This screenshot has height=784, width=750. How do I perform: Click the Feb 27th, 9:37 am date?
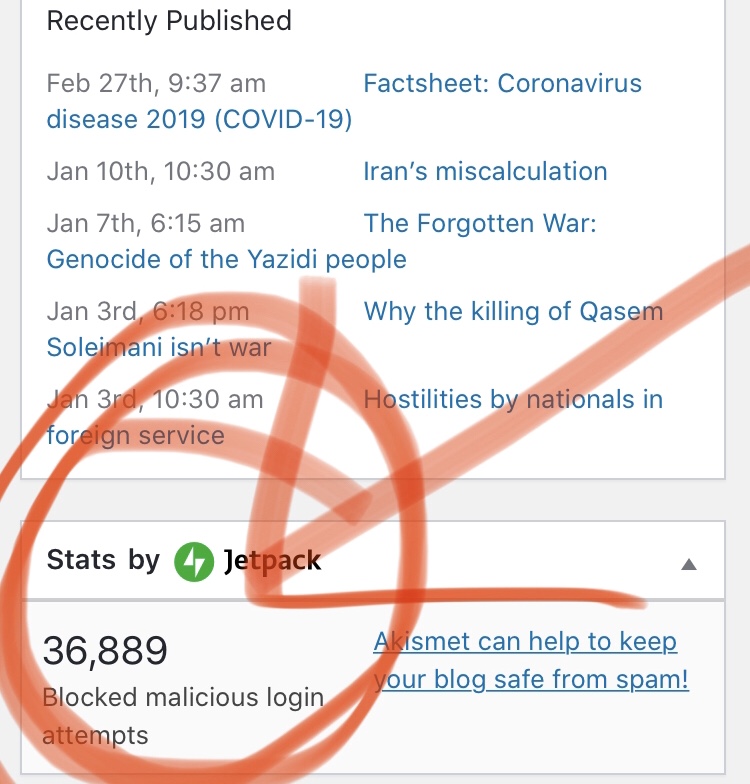point(156,83)
